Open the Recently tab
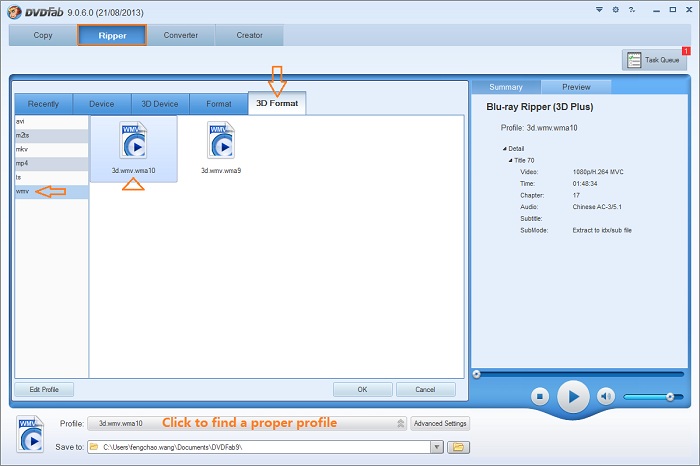The height and width of the screenshot is (466, 700). (43, 104)
